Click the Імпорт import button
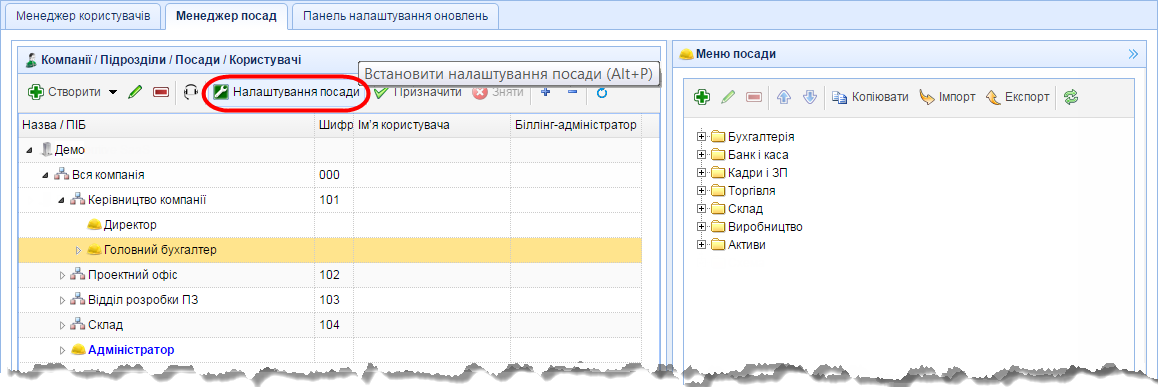This screenshot has height=387, width=1158. click(948, 97)
